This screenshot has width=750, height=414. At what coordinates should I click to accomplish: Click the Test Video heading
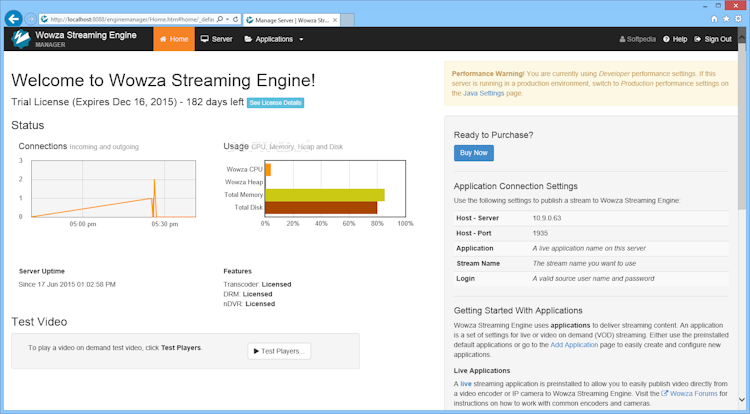(39, 322)
